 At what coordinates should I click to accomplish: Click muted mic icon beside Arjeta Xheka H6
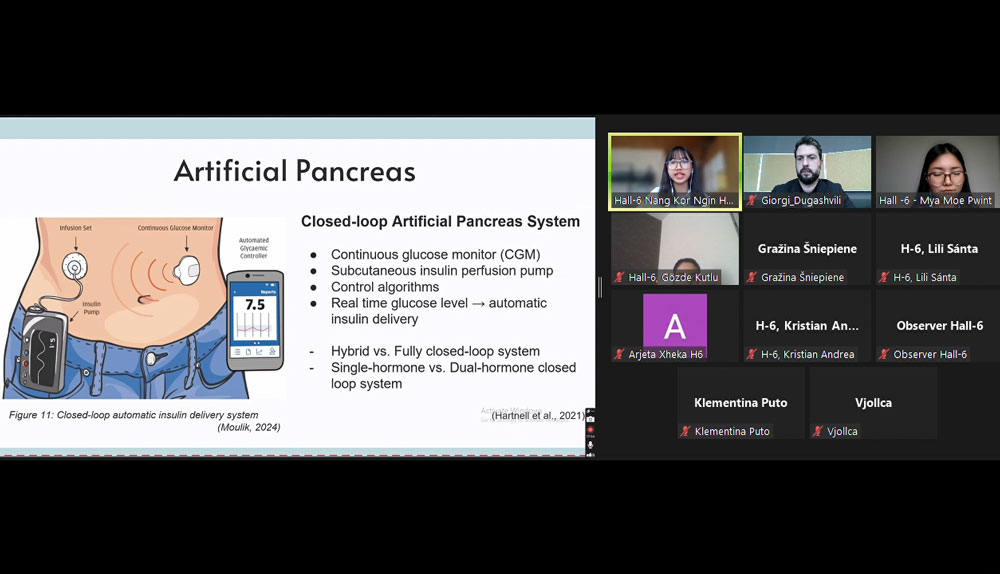point(620,355)
